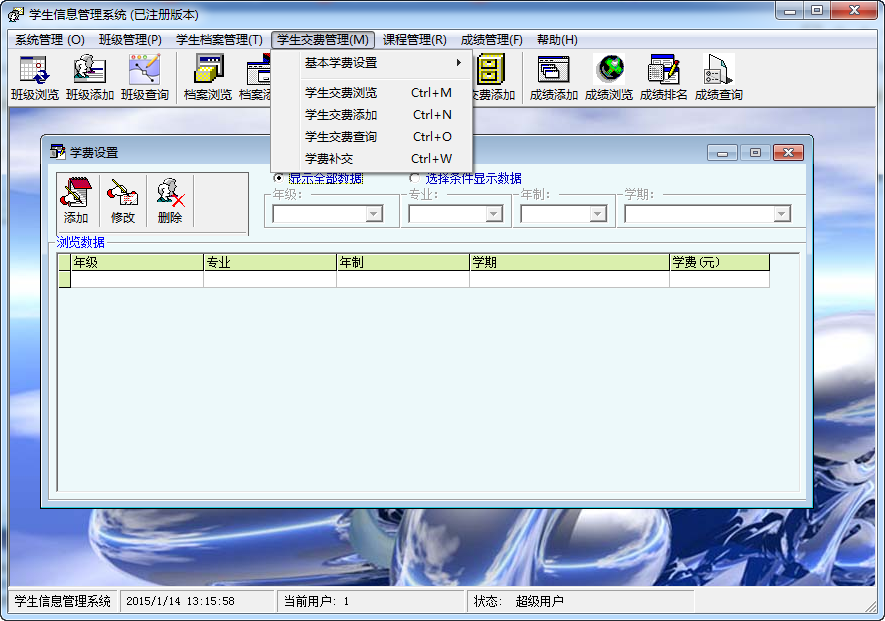Click the main application title bar icon
885x621 pixels.
[x=16, y=14]
